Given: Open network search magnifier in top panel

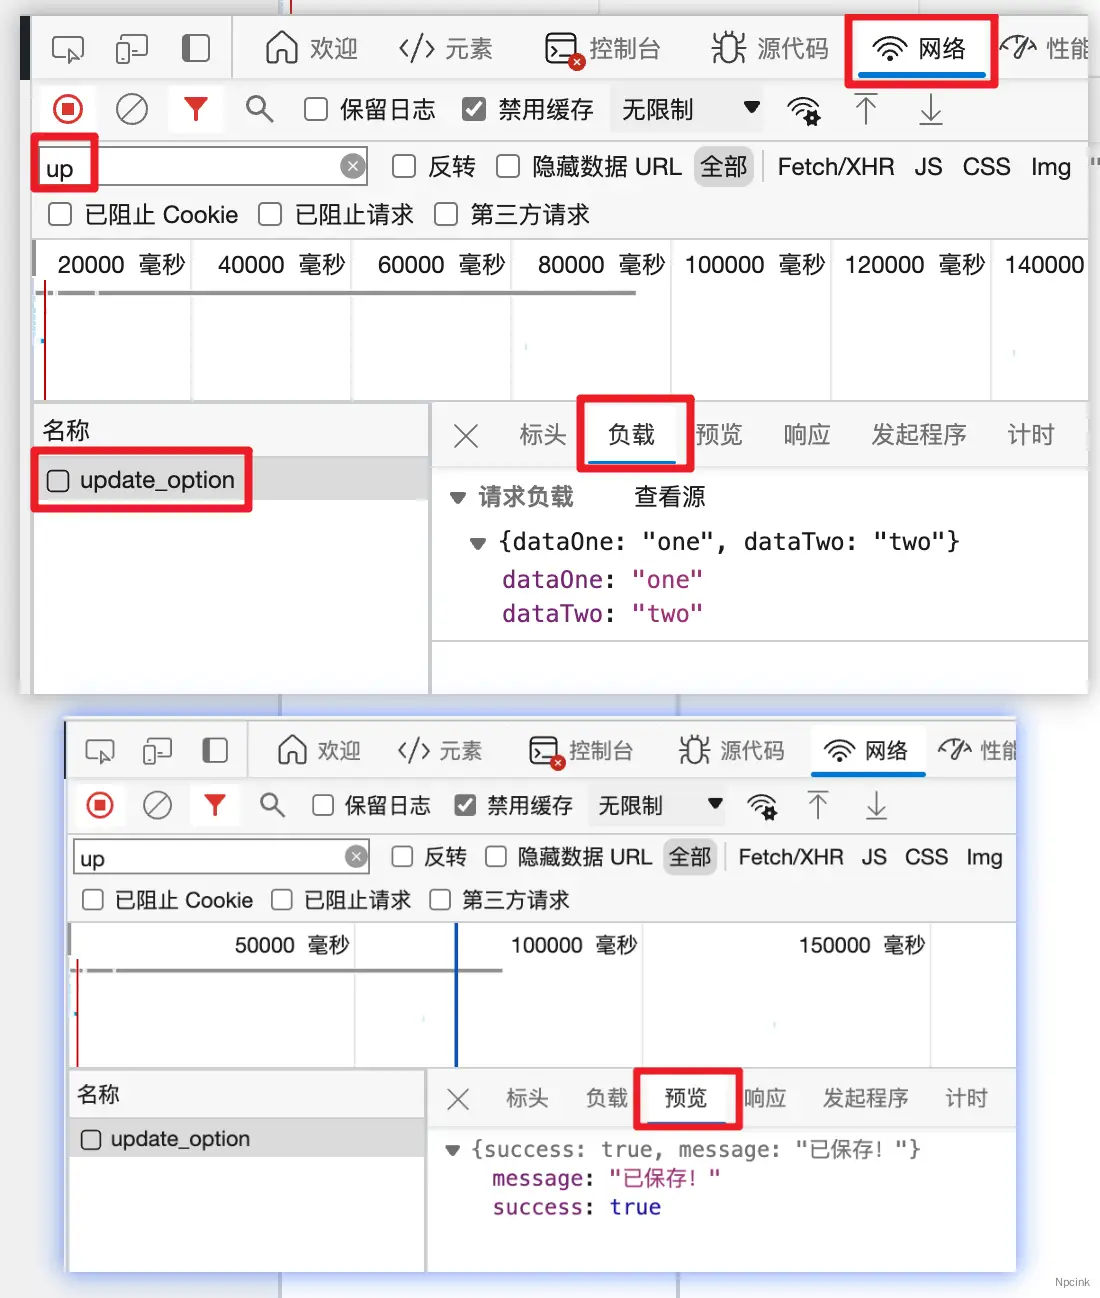Looking at the screenshot, I should pos(260,108).
